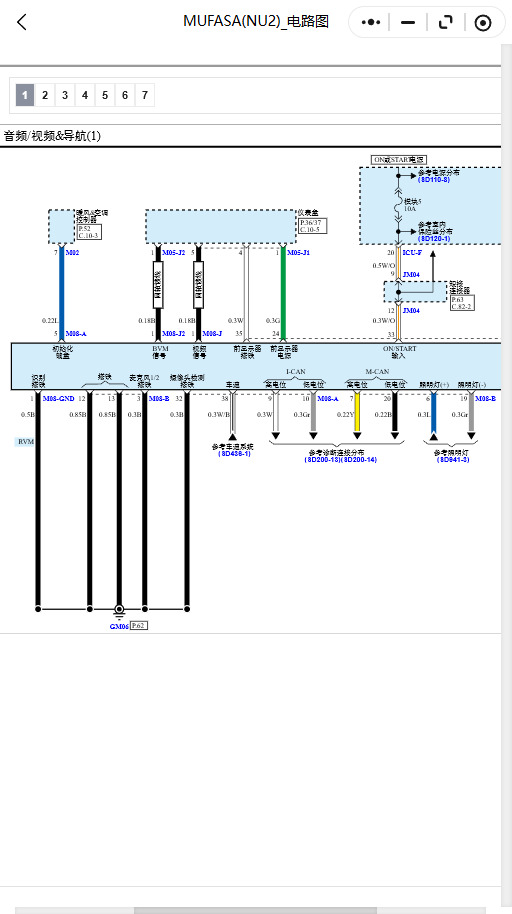Open page 6
Screen dimensions: 512x914
[124, 95]
